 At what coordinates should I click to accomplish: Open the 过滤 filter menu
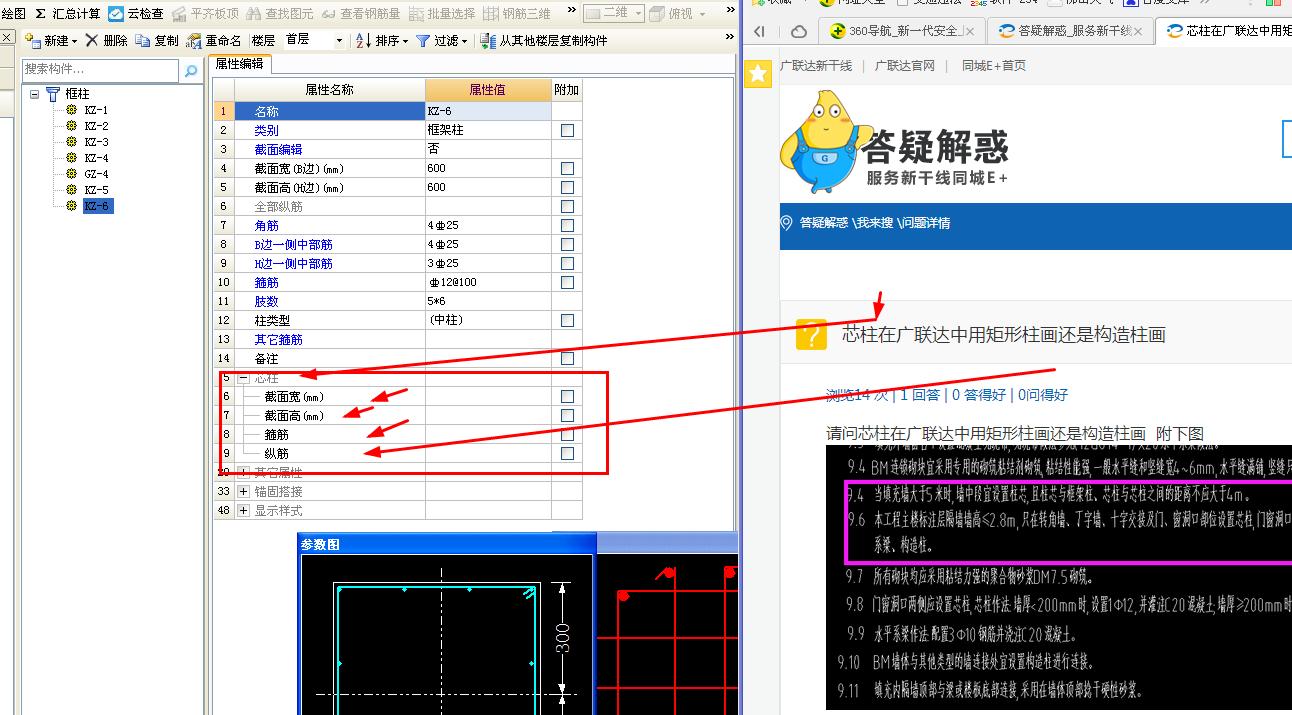point(441,40)
